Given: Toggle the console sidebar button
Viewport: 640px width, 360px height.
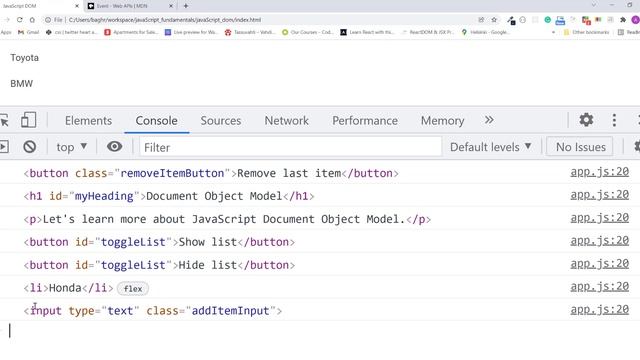Looking at the screenshot, I should [x=4, y=147].
